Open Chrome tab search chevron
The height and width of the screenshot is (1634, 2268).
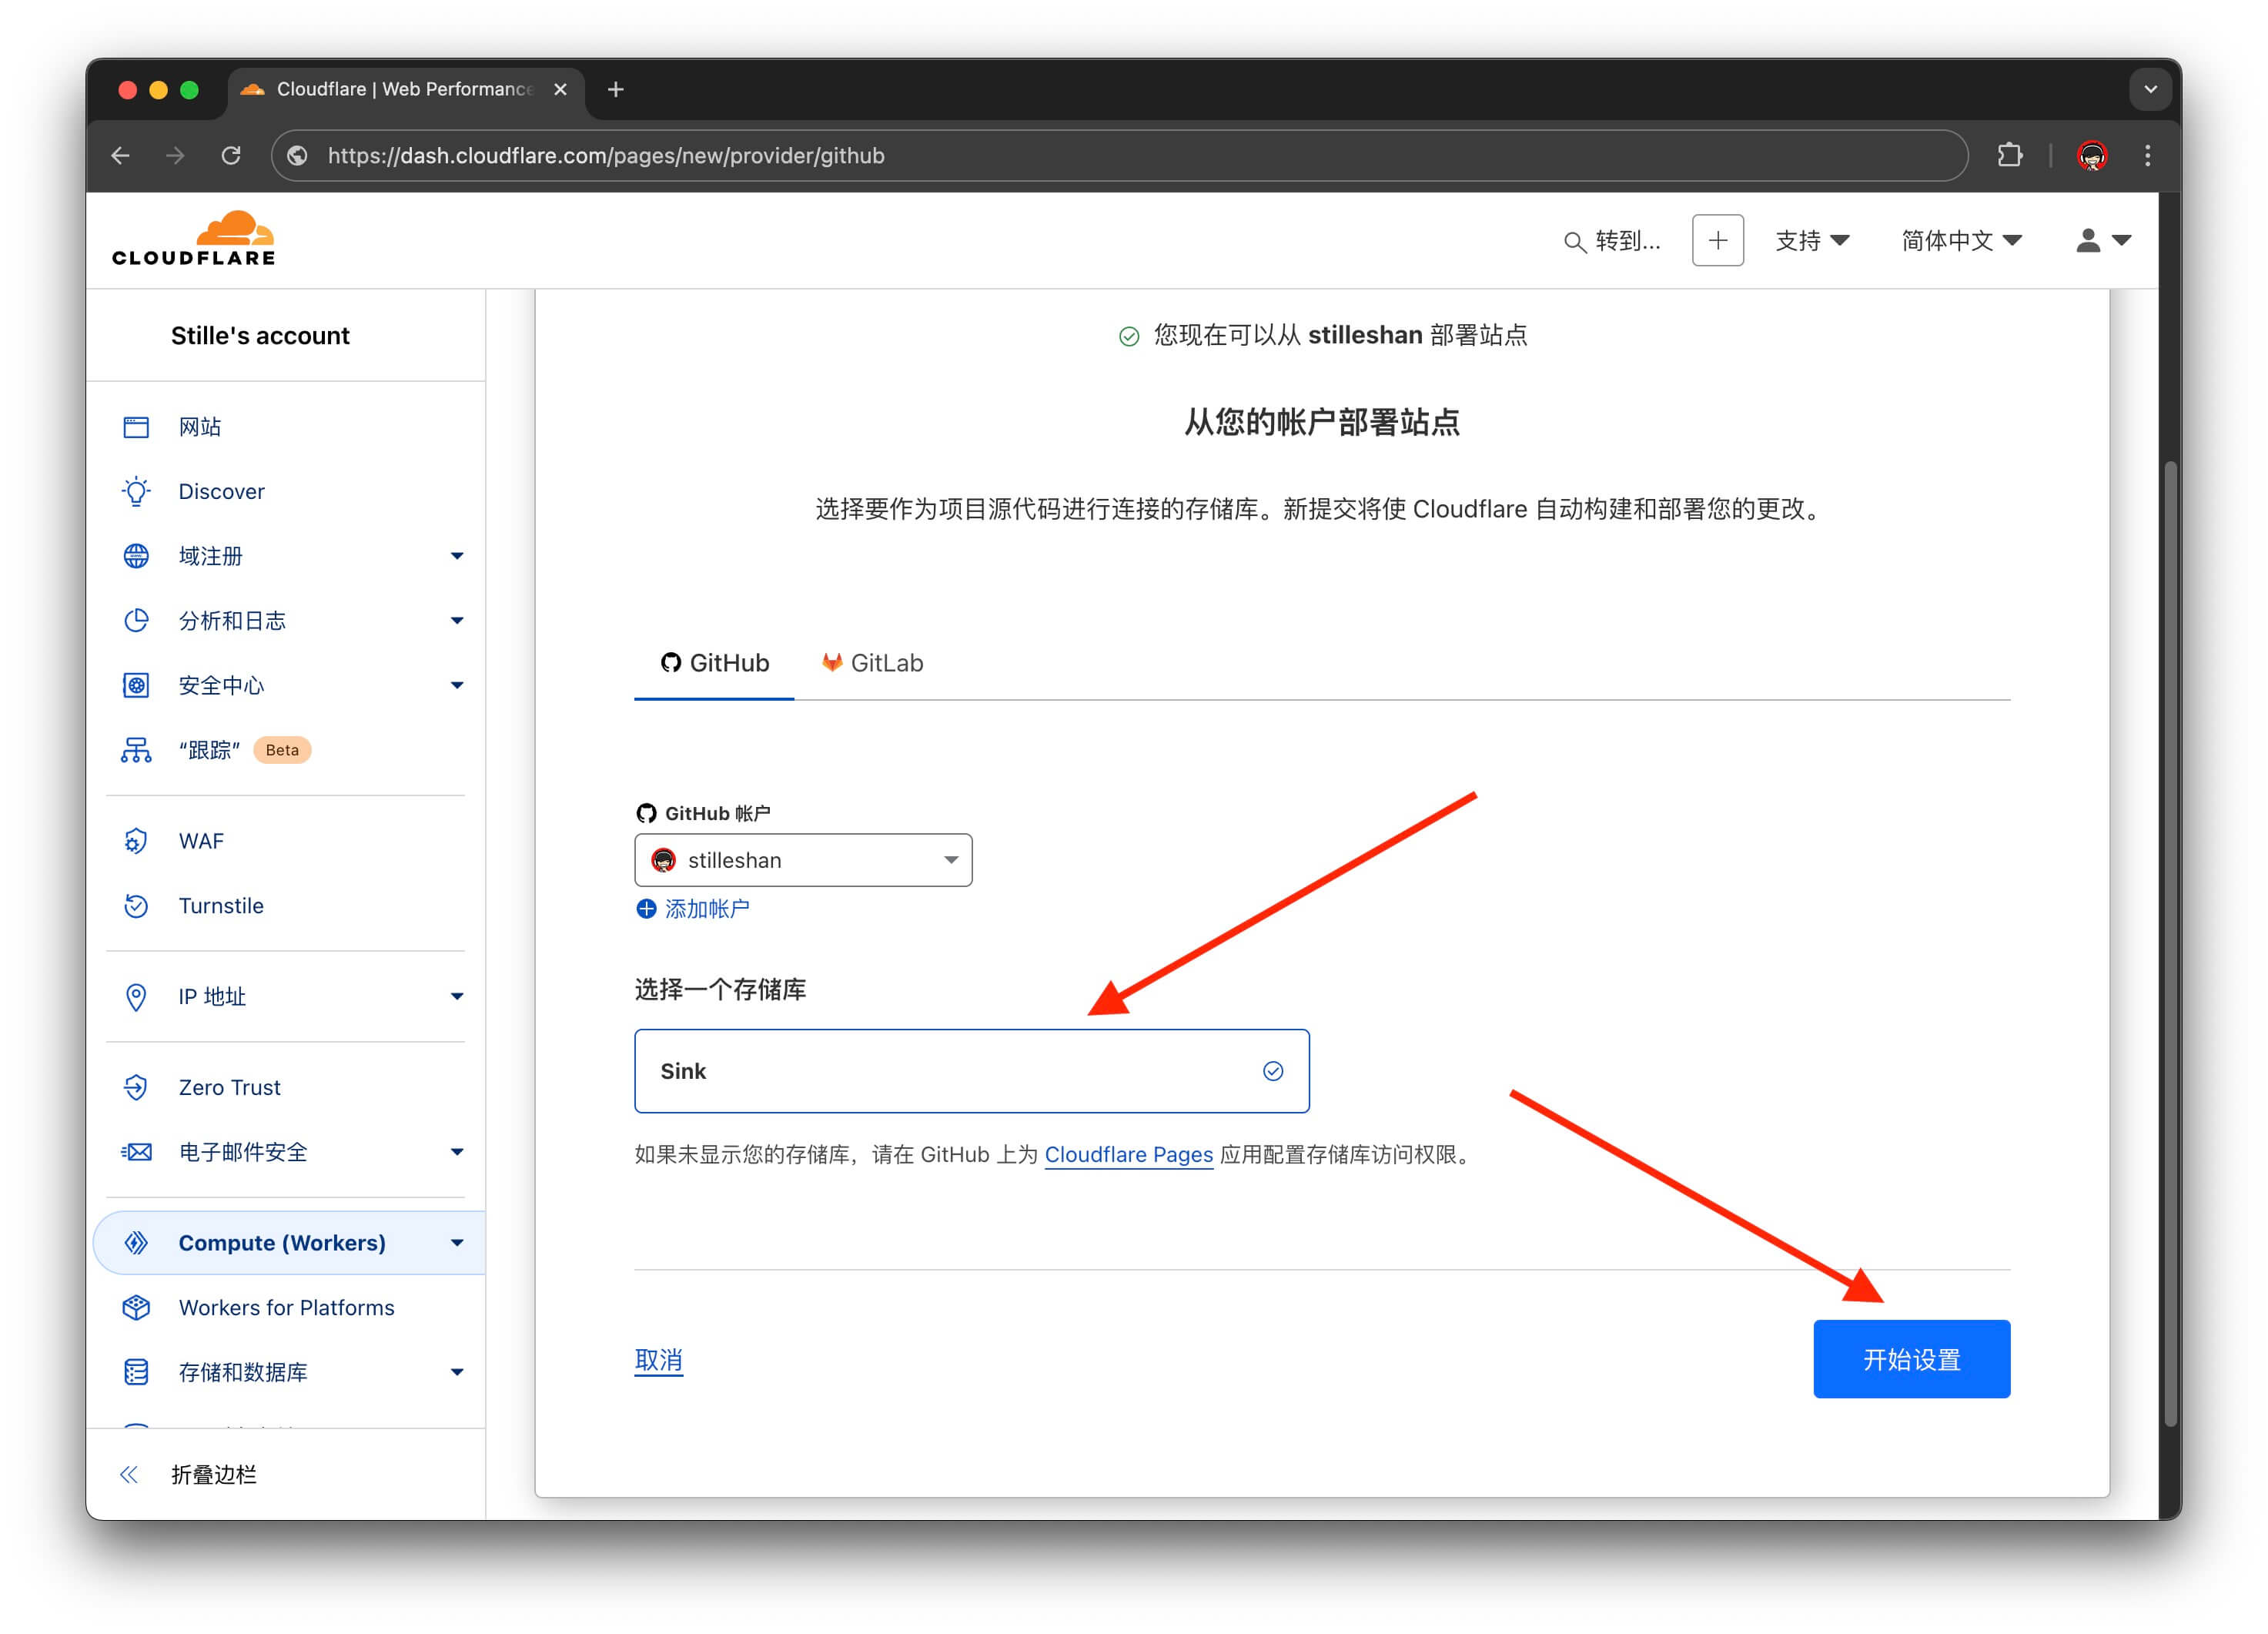2150,89
